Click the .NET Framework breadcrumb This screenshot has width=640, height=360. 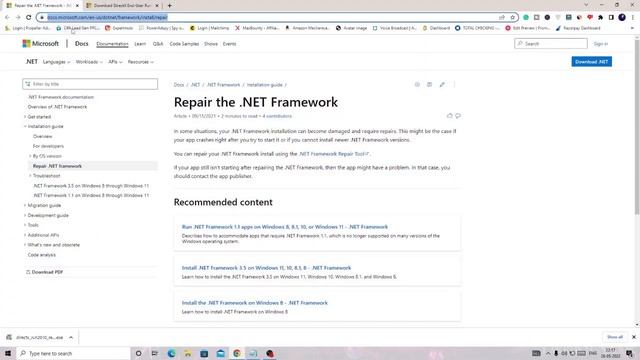click(223, 85)
